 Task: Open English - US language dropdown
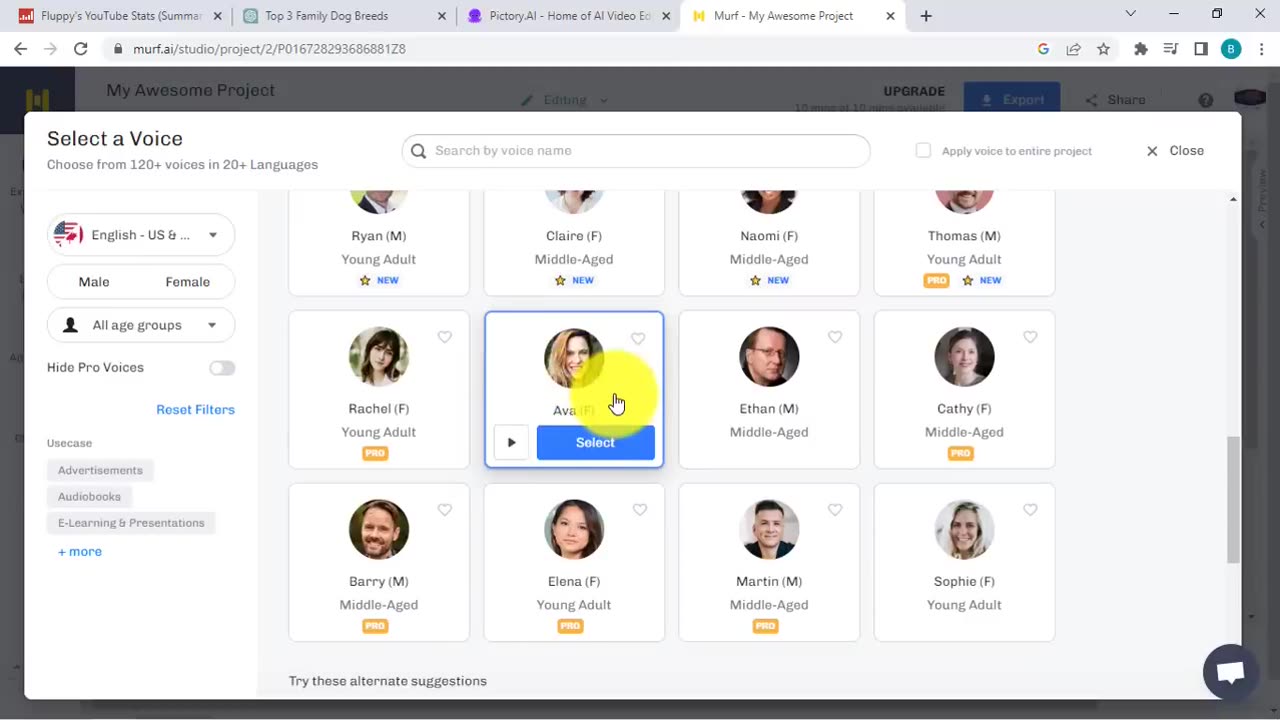[x=141, y=235]
